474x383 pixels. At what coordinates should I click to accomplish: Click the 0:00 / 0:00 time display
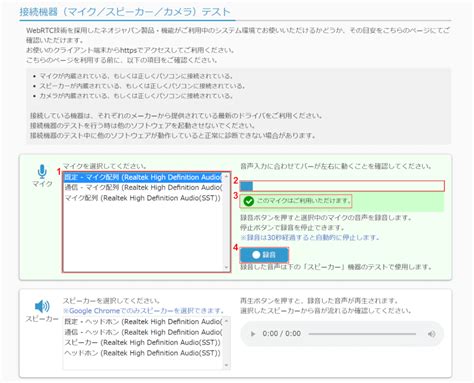point(282,334)
